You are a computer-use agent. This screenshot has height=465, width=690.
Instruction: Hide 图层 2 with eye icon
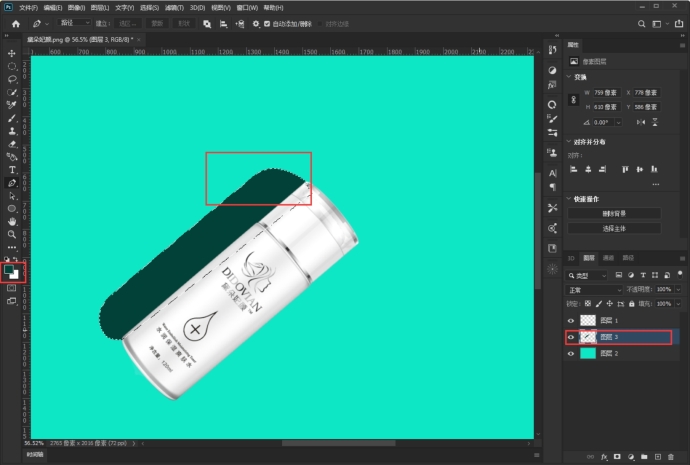click(571, 354)
